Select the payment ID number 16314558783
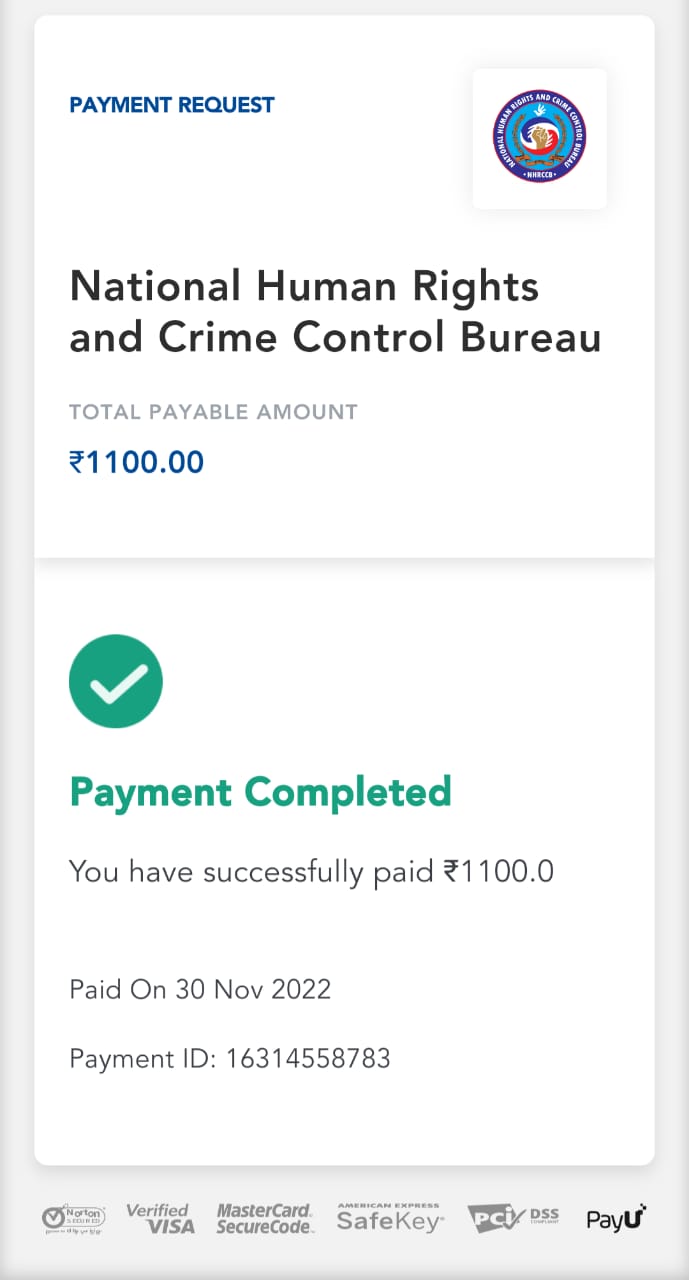This screenshot has width=689, height=1280. point(308,1058)
